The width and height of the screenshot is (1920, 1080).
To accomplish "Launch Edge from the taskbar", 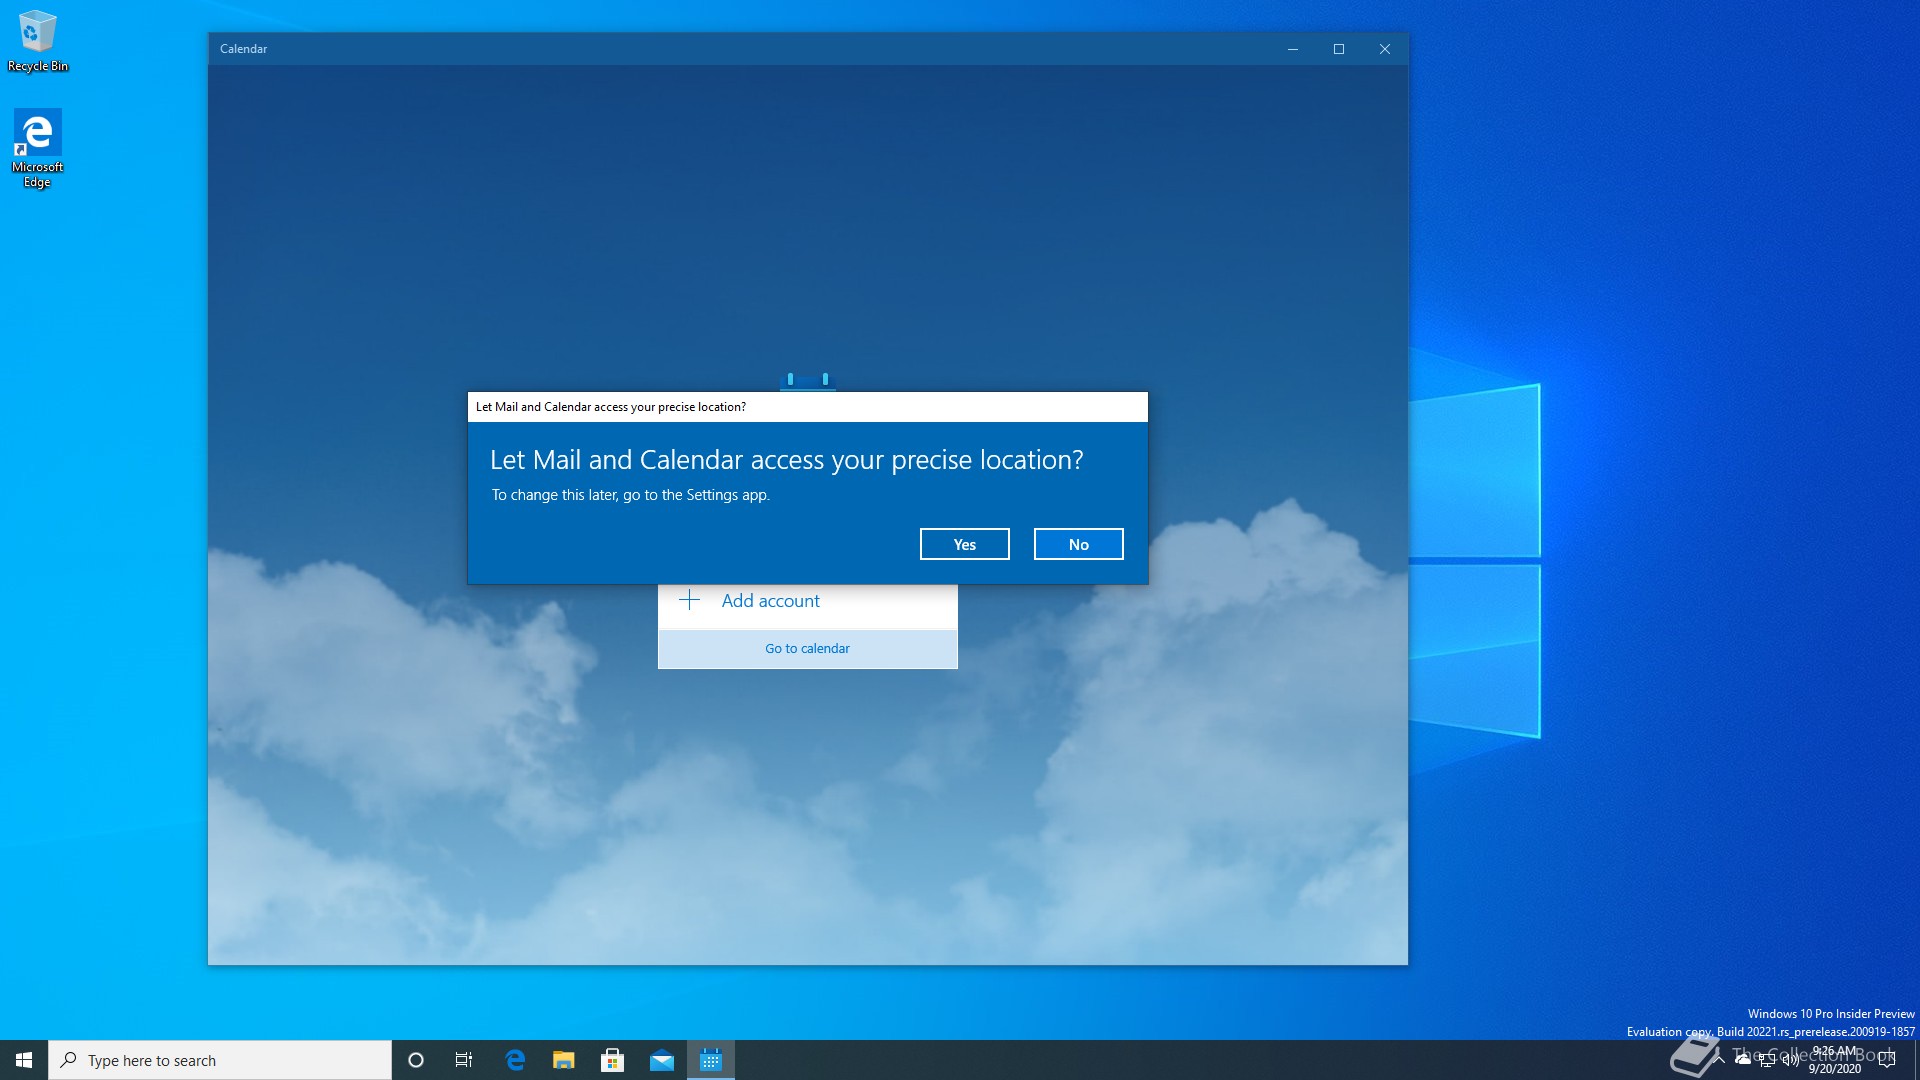I will pyautogui.click(x=515, y=1060).
